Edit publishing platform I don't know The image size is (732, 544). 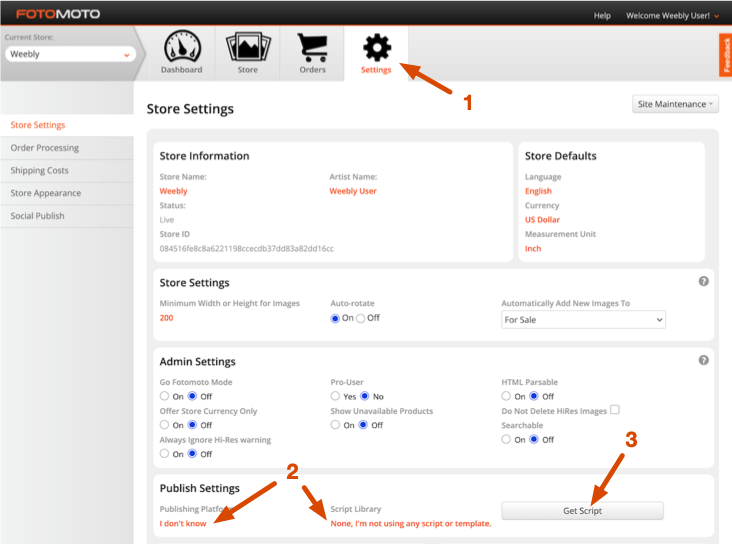point(183,523)
